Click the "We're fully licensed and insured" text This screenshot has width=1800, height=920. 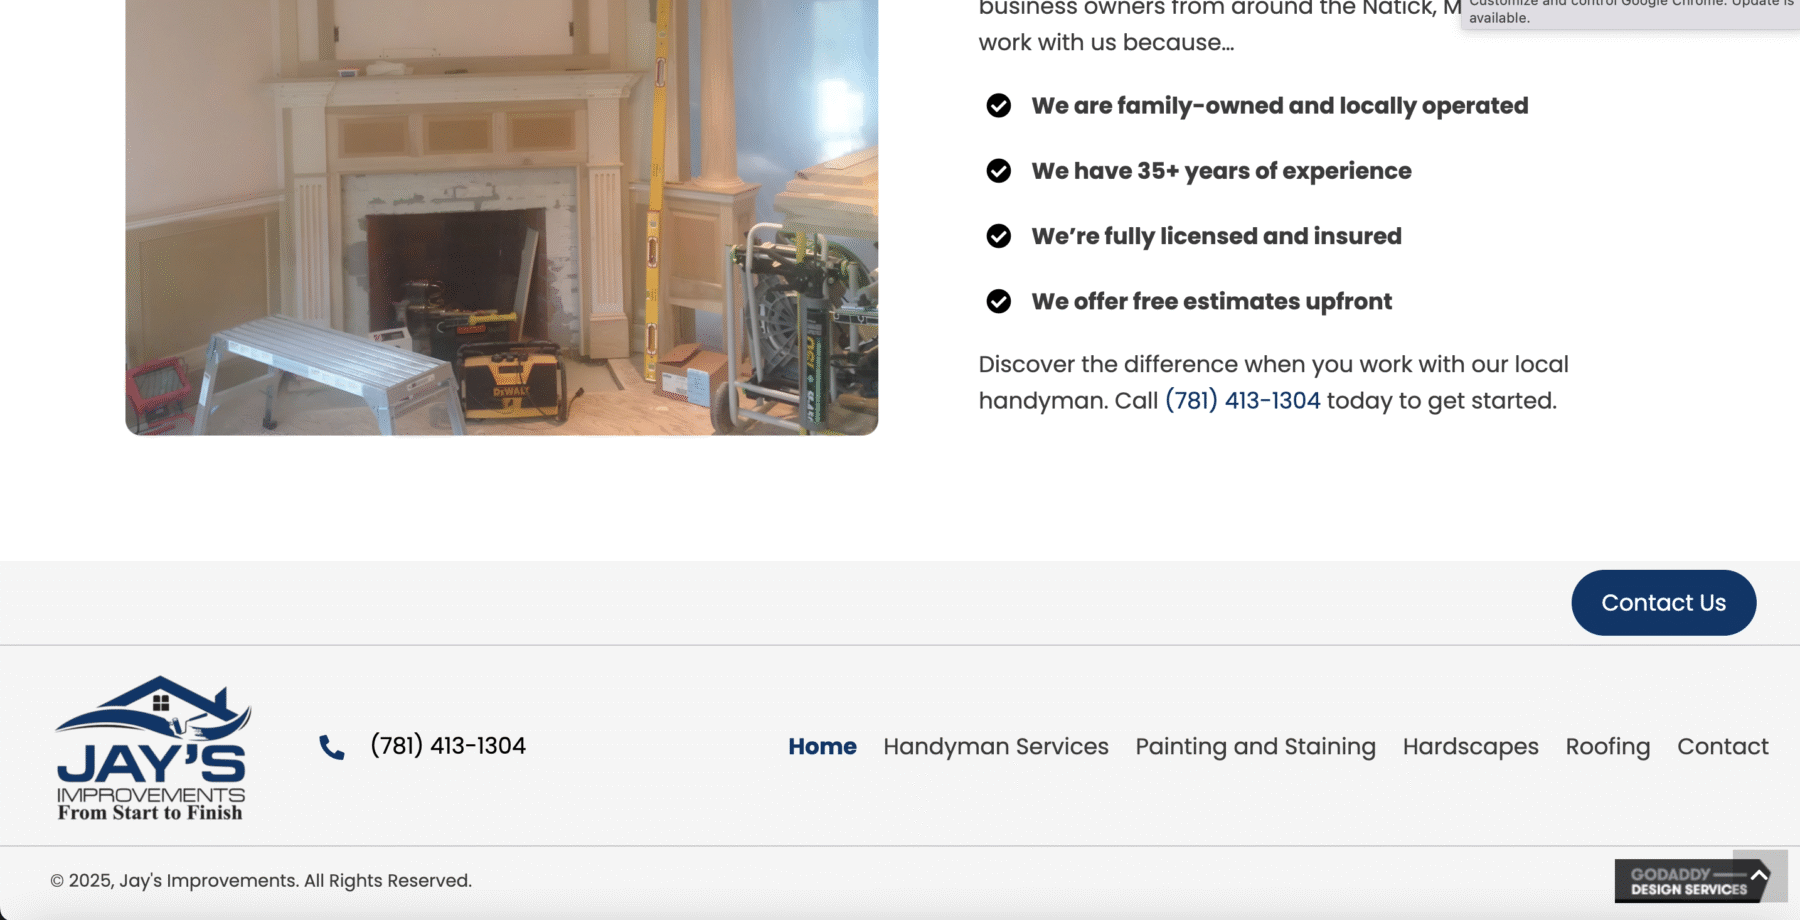tap(1216, 236)
